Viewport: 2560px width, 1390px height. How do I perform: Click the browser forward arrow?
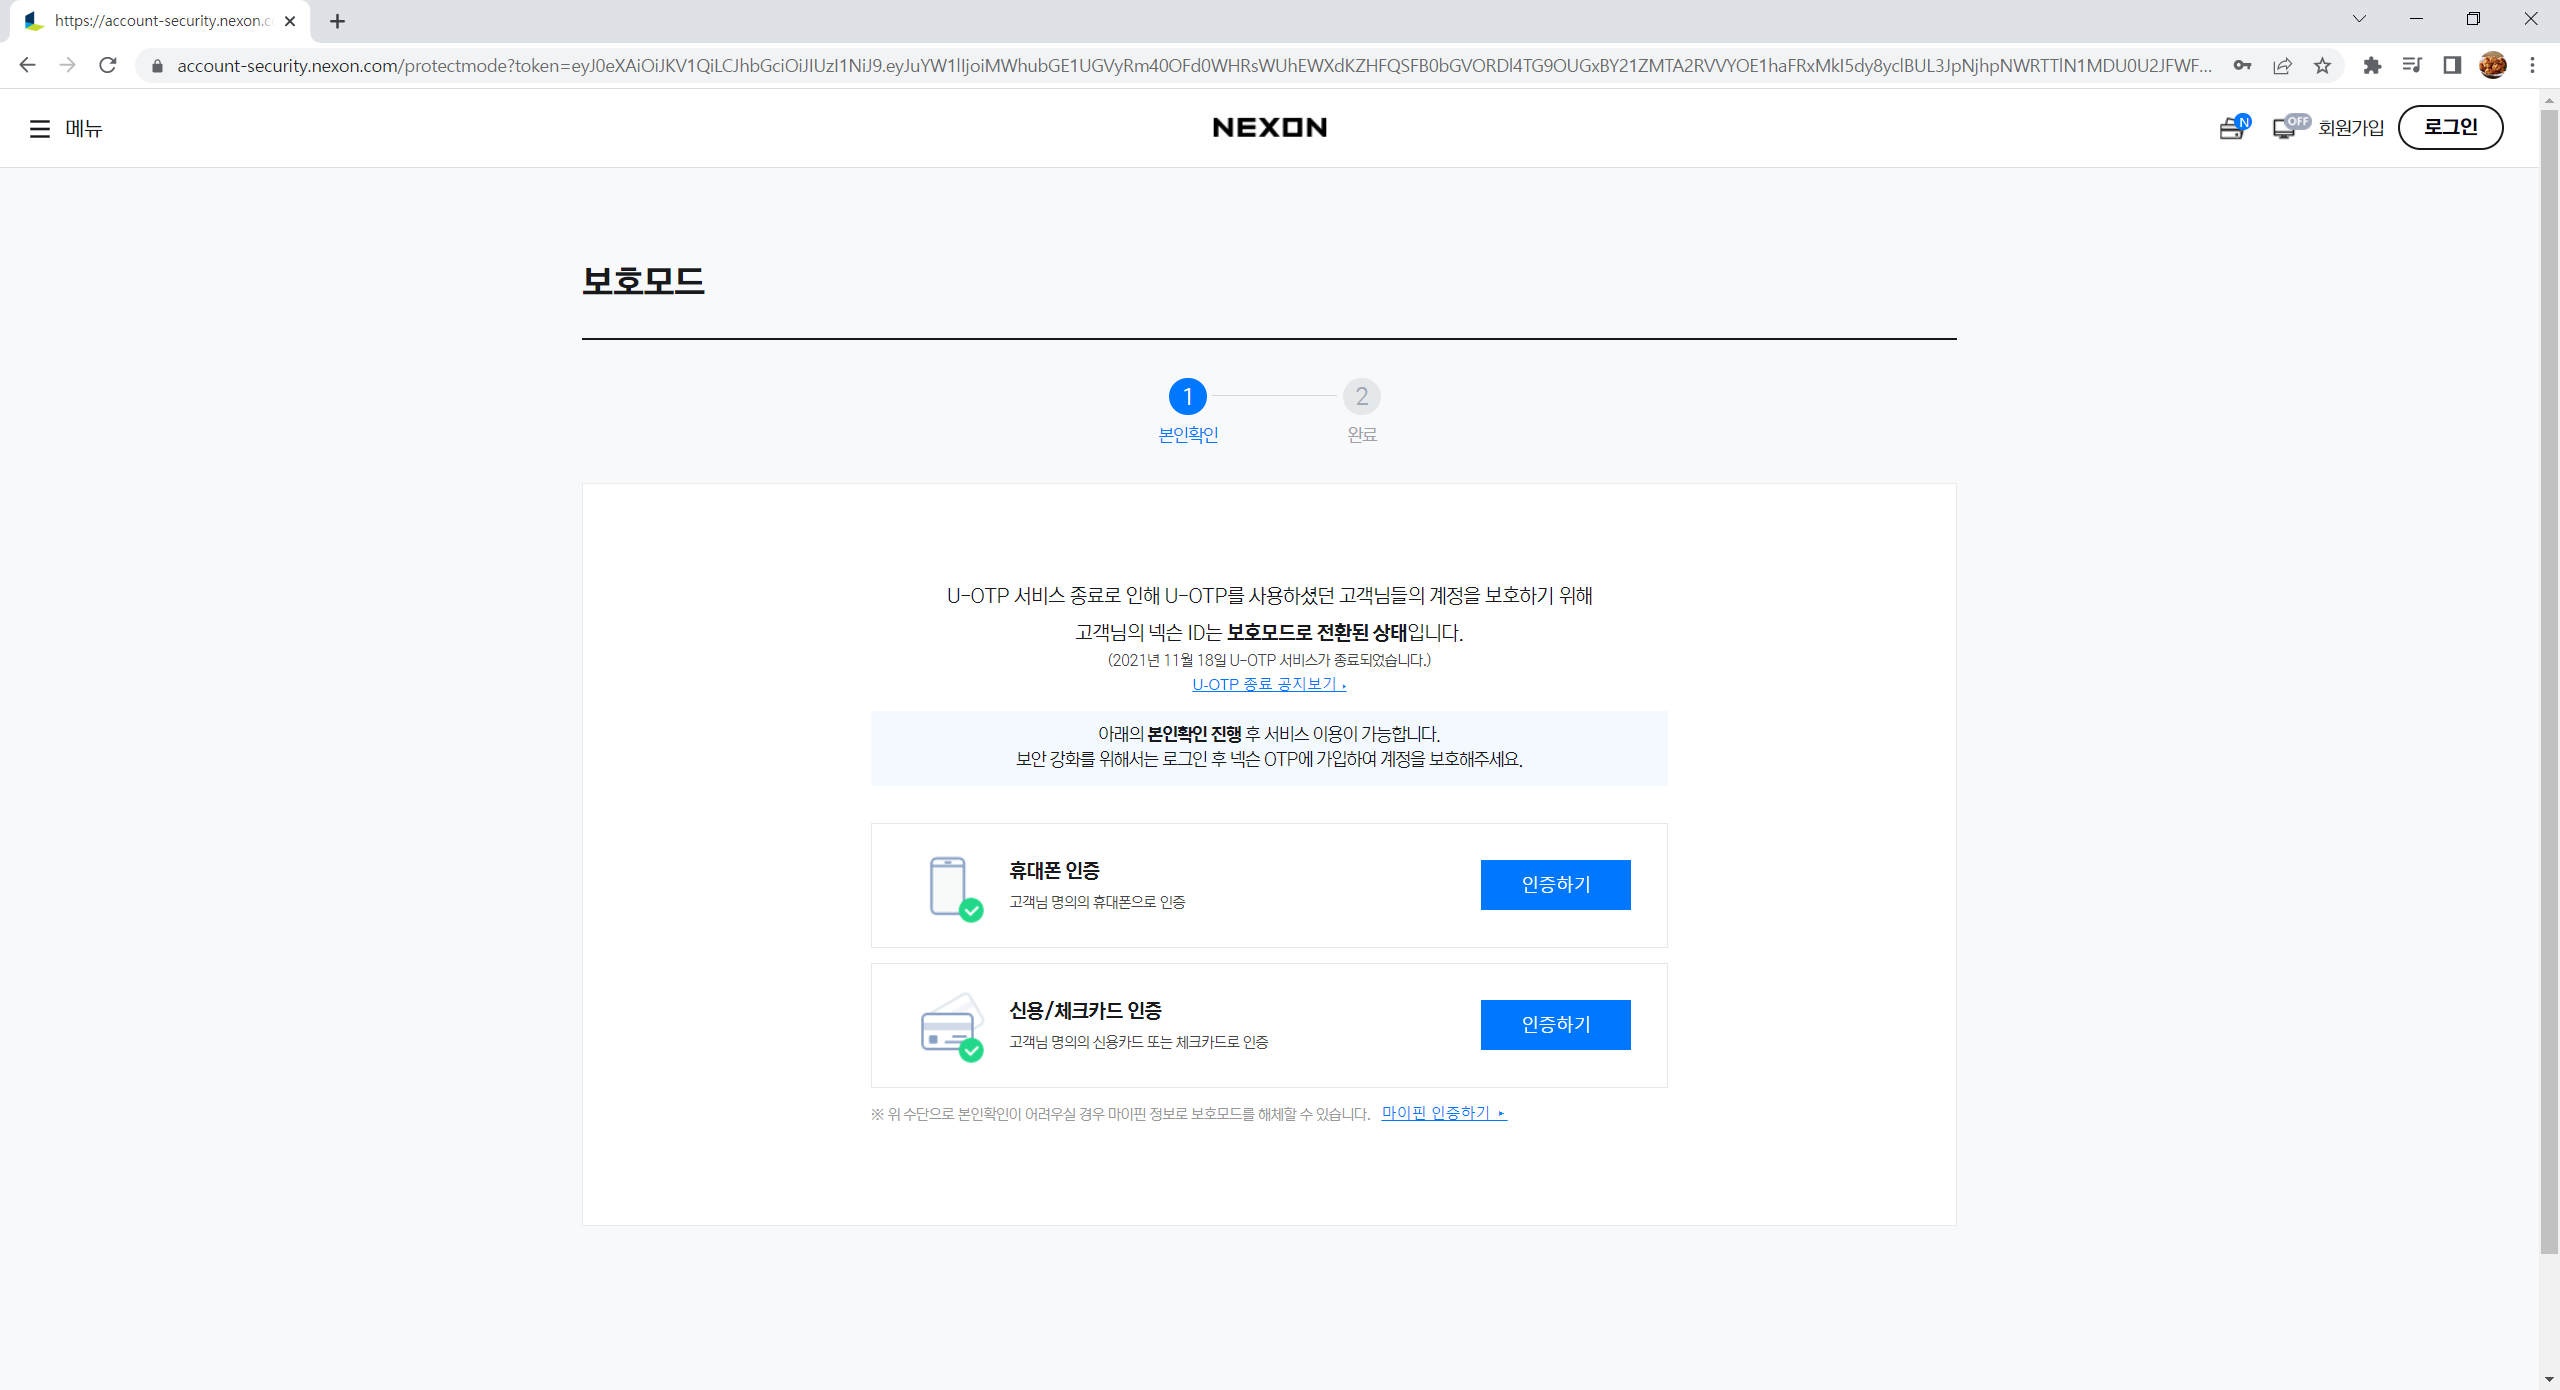click(x=67, y=65)
